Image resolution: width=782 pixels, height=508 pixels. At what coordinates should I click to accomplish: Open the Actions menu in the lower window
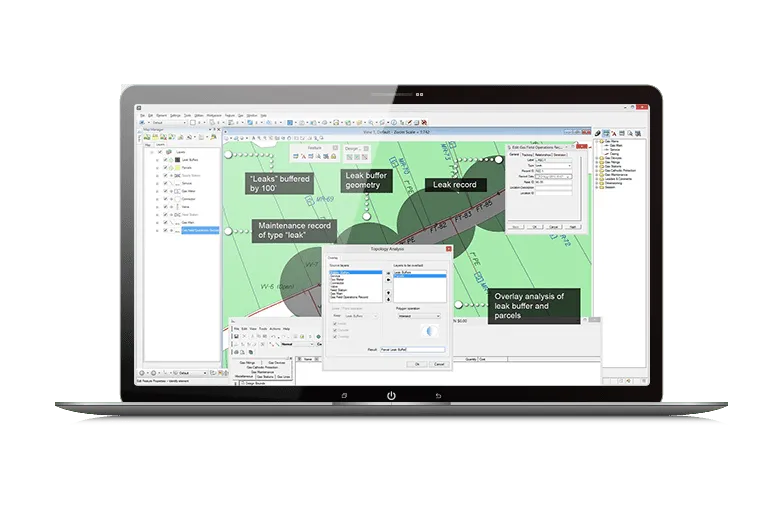coord(275,329)
